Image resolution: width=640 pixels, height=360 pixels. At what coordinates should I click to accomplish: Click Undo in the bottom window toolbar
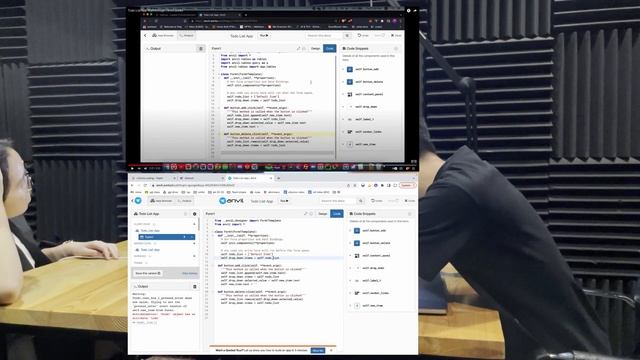tap(377, 201)
